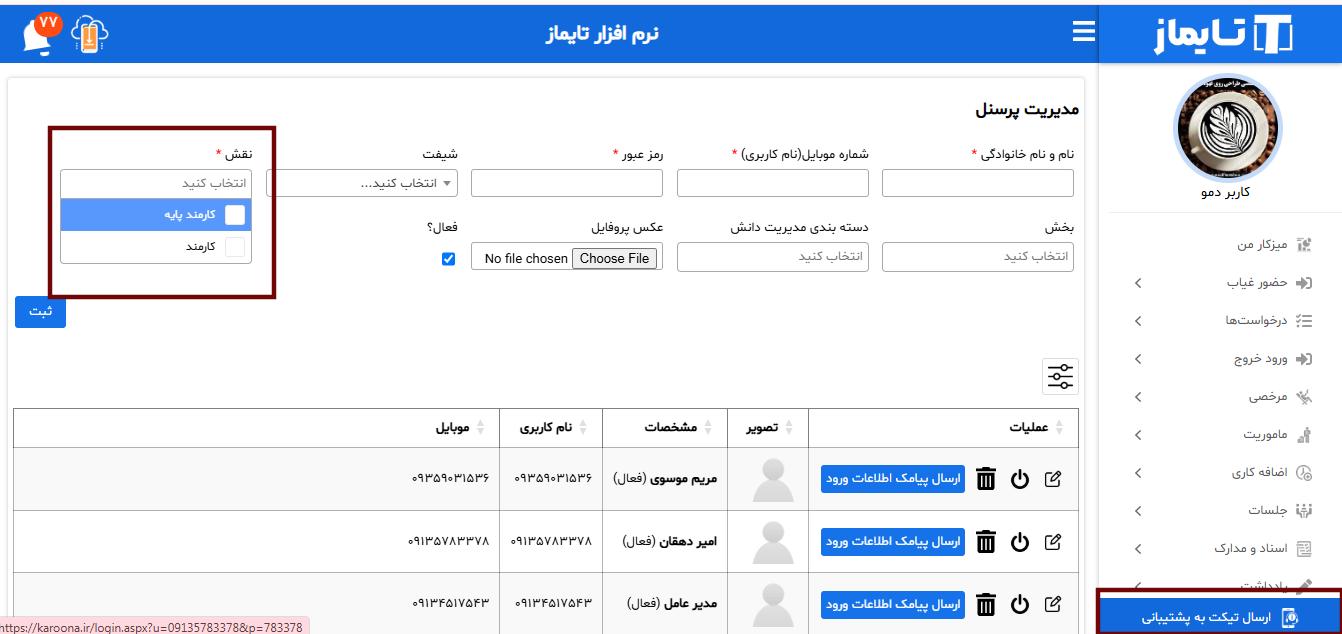Expand اضافه کاری menu chevron
The height and width of the screenshot is (634, 1342).
coord(1138,474)
